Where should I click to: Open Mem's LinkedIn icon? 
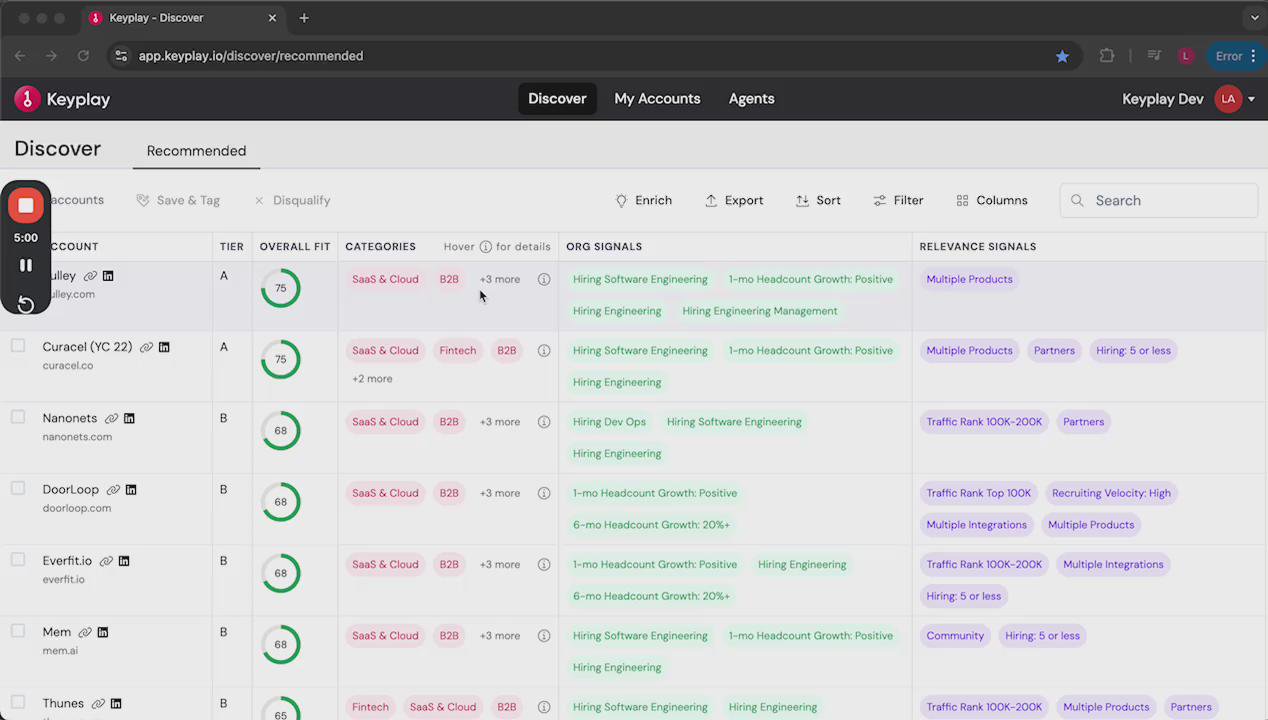pos(103,632)
